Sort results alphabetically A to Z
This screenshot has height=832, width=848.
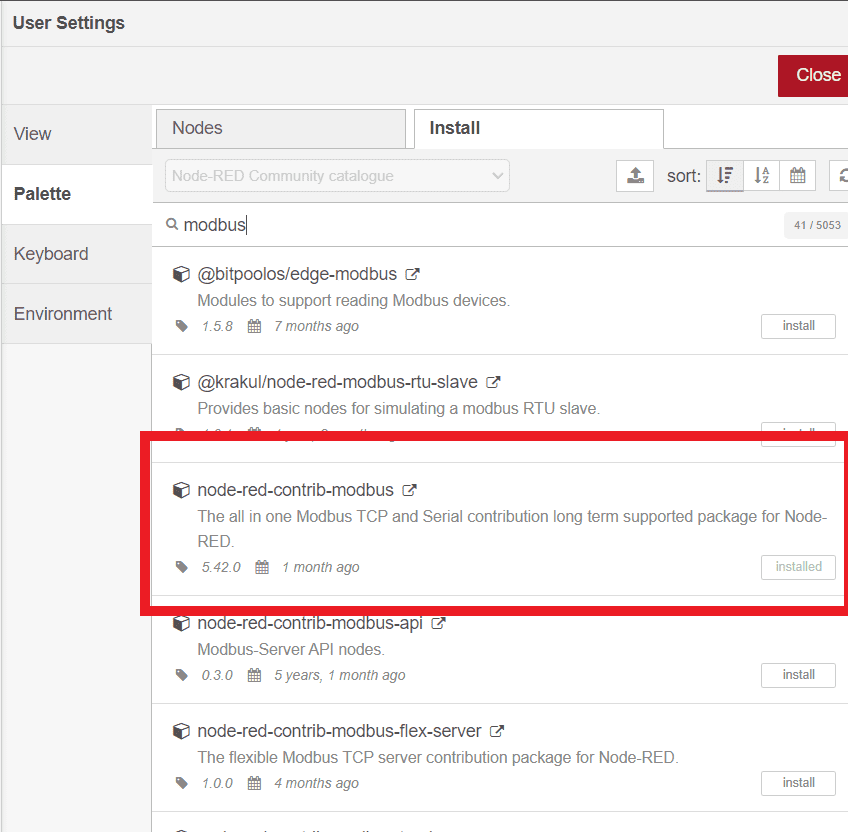(761, 176)
